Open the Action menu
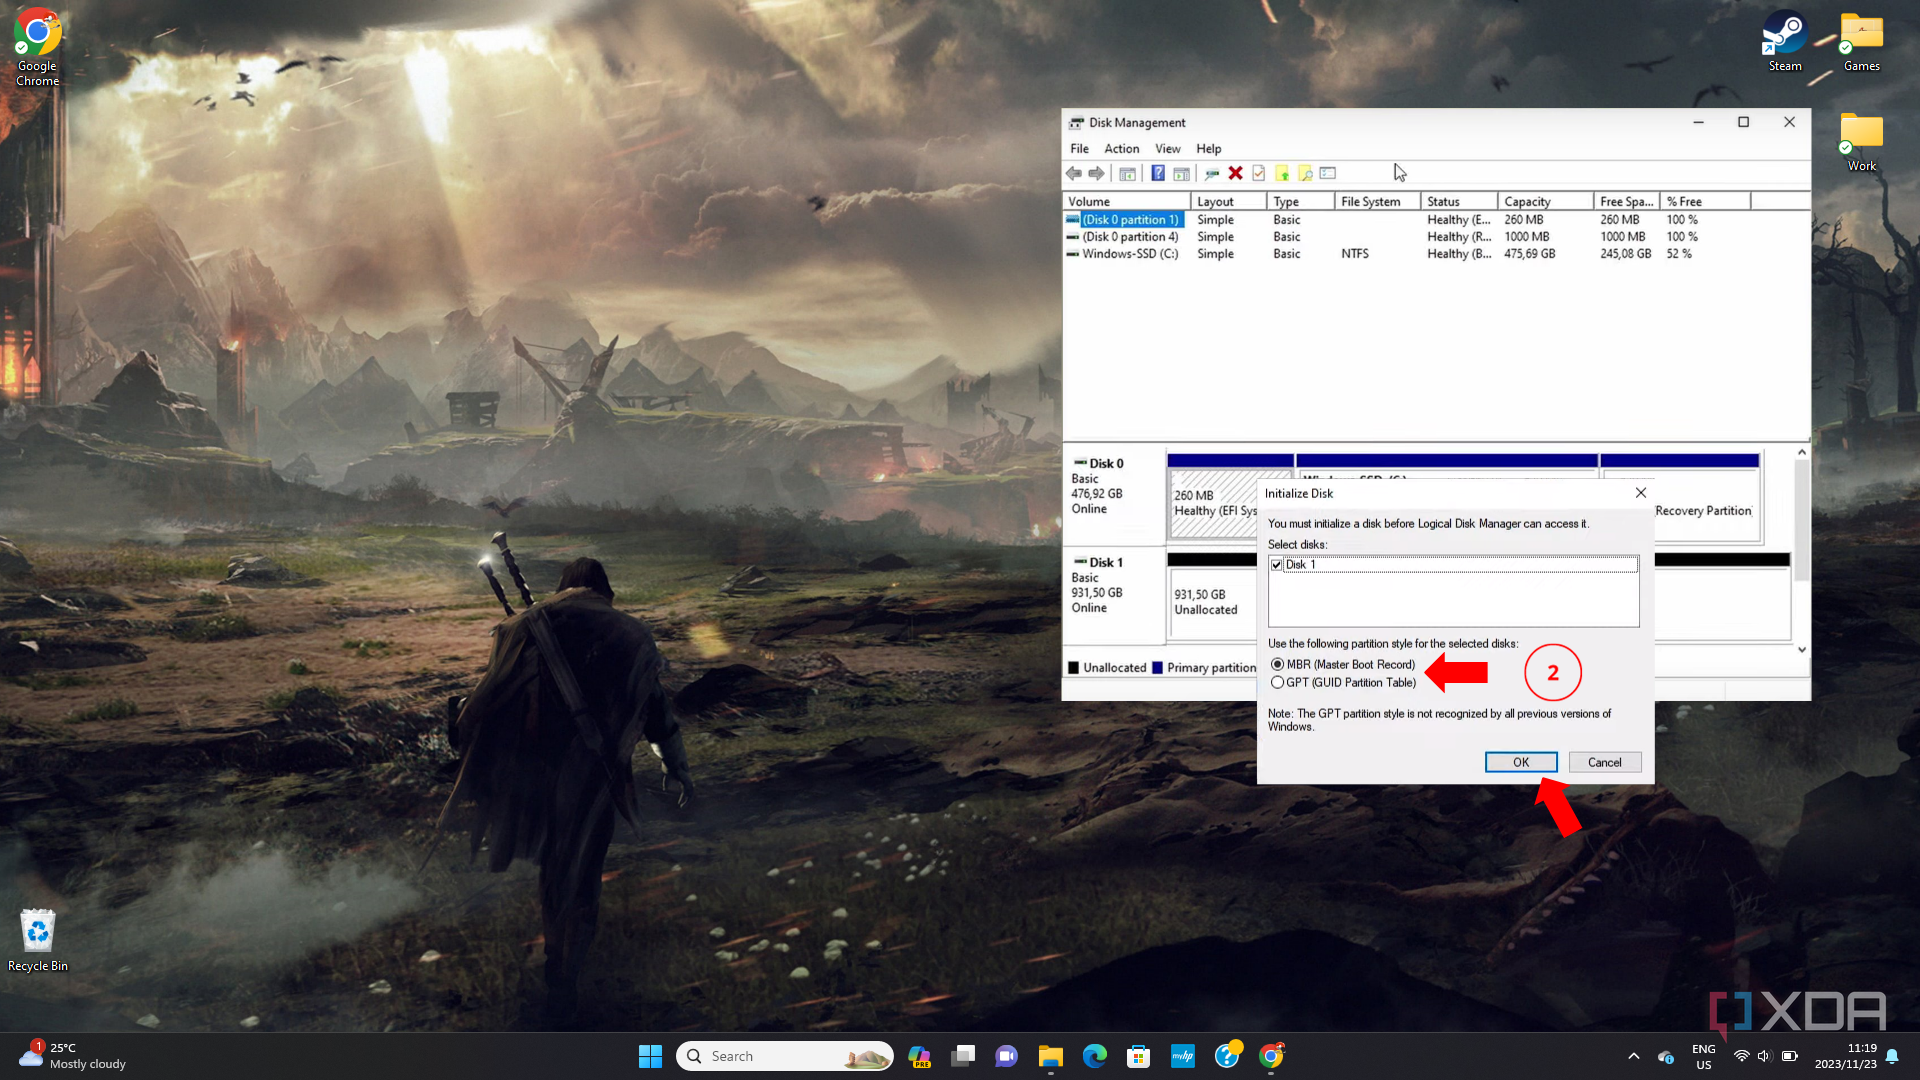Screen dimensions: 1920x1080 1122,149
